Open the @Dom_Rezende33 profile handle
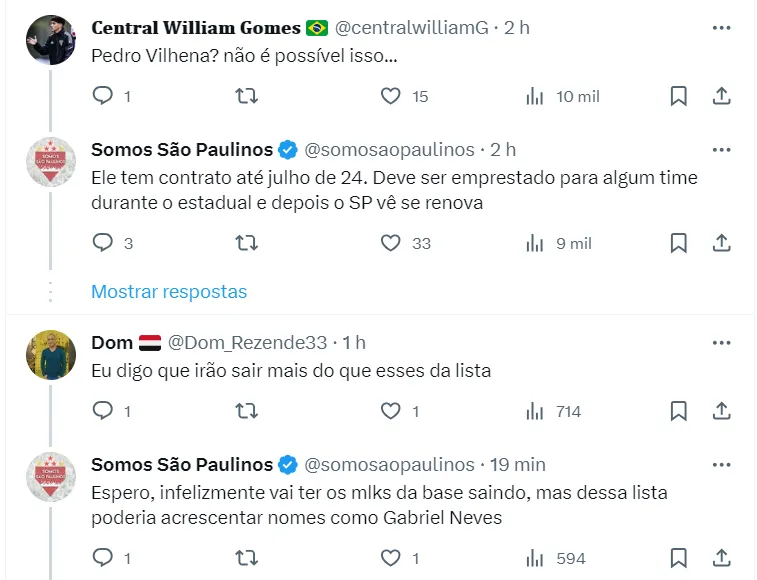 coord(247,343)
